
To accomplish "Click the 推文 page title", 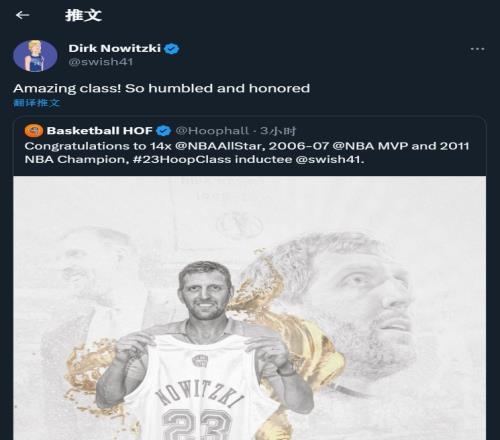I will click(x=83, y=15).
